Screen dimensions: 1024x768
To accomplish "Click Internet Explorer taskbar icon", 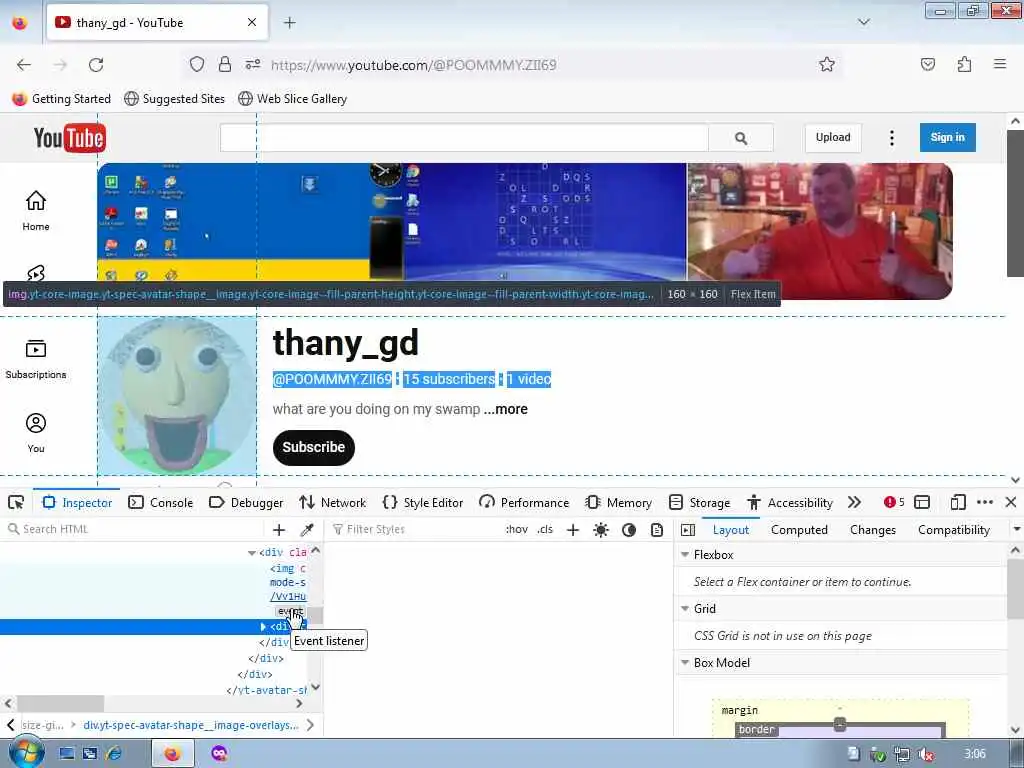I will click(114, 754).
